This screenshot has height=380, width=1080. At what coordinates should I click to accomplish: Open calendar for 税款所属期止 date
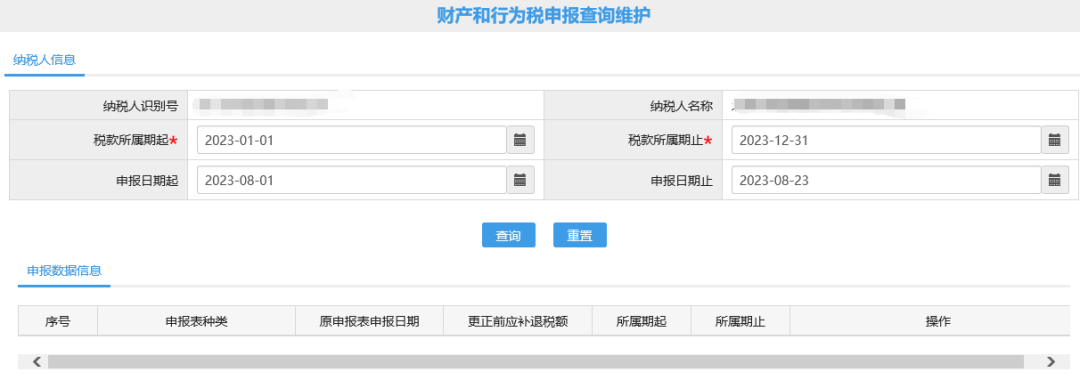tap(1054, 140)
